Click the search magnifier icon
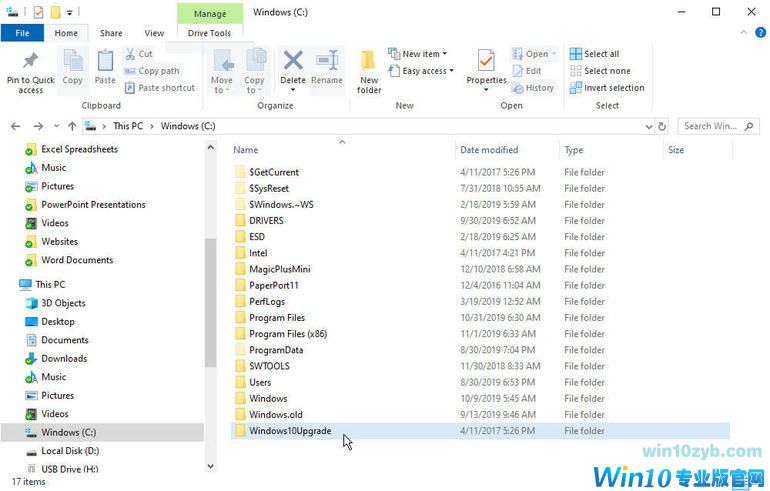This screenshot has height=491, width=770. click(749, 126)
